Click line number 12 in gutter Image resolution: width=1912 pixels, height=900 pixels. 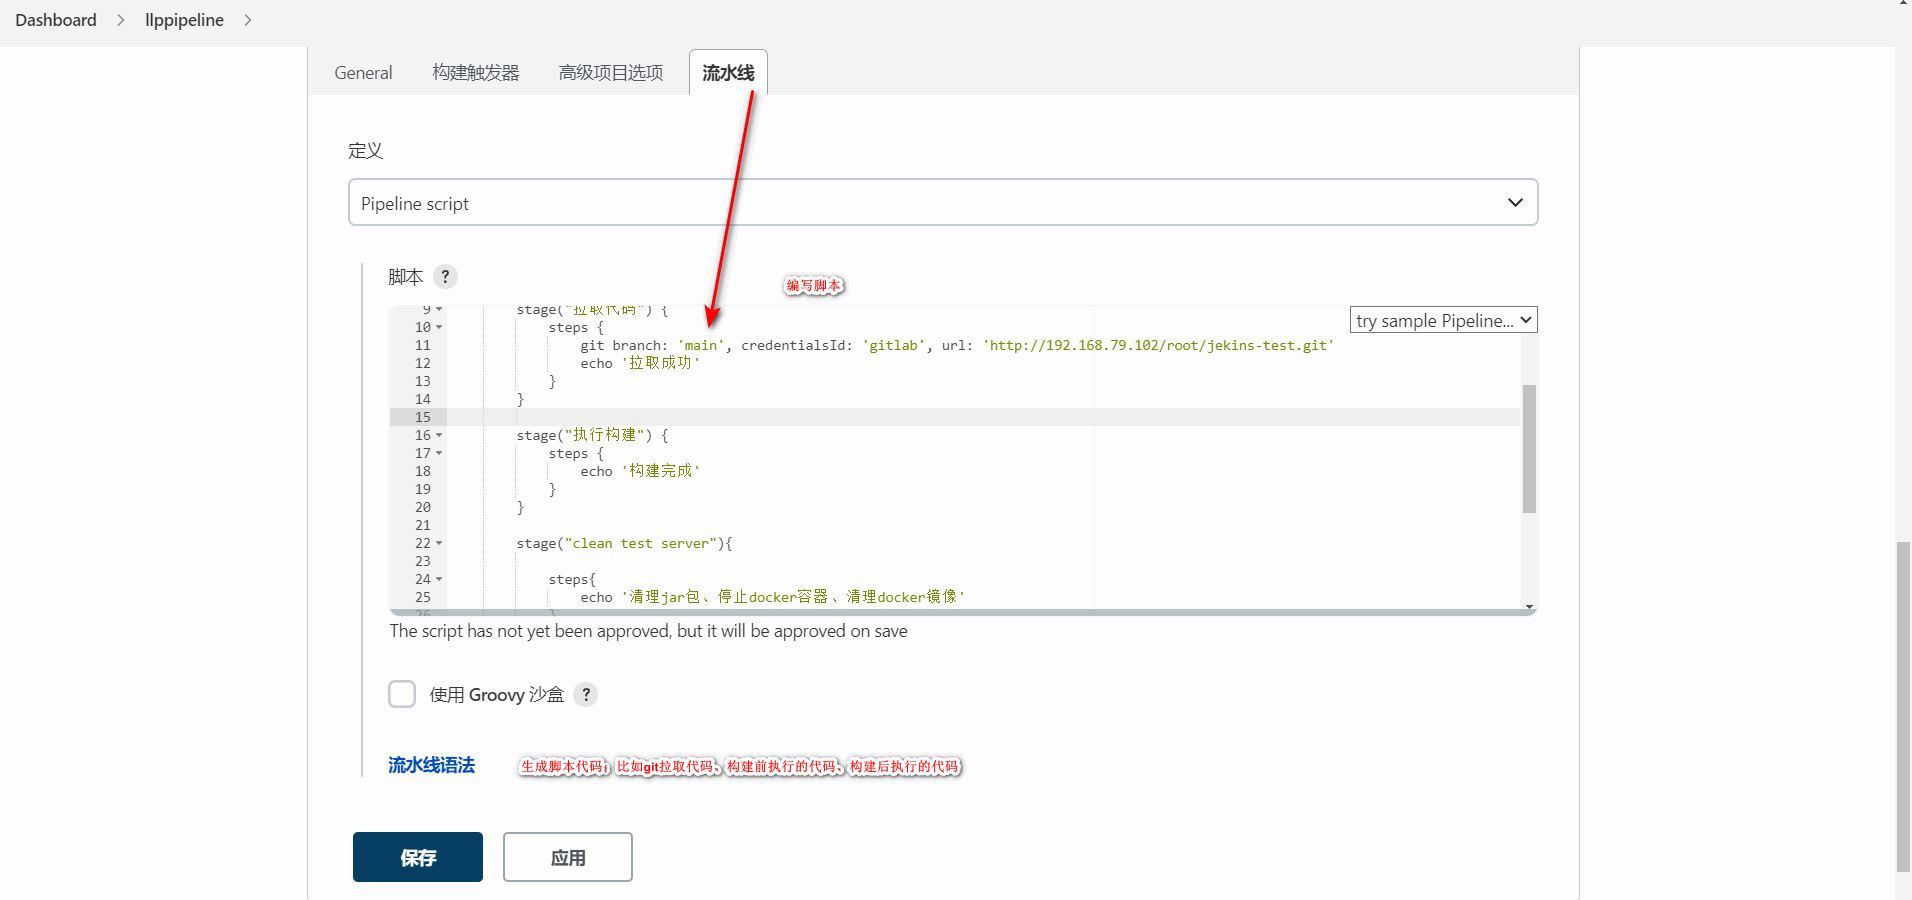(423, 363)
